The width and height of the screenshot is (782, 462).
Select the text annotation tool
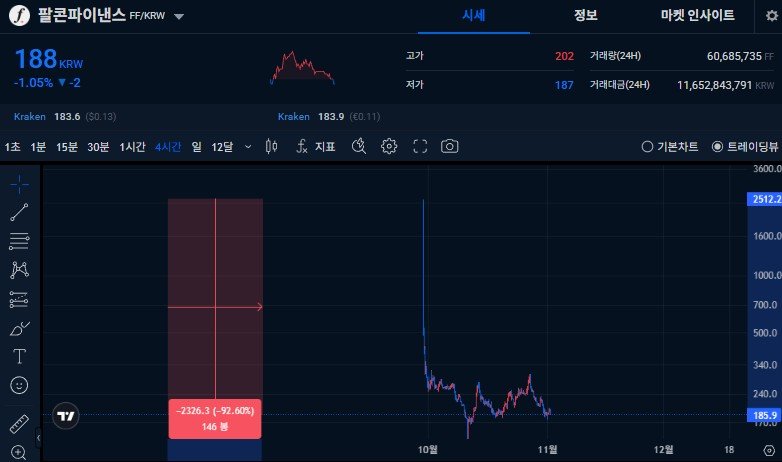pos(19,356)
